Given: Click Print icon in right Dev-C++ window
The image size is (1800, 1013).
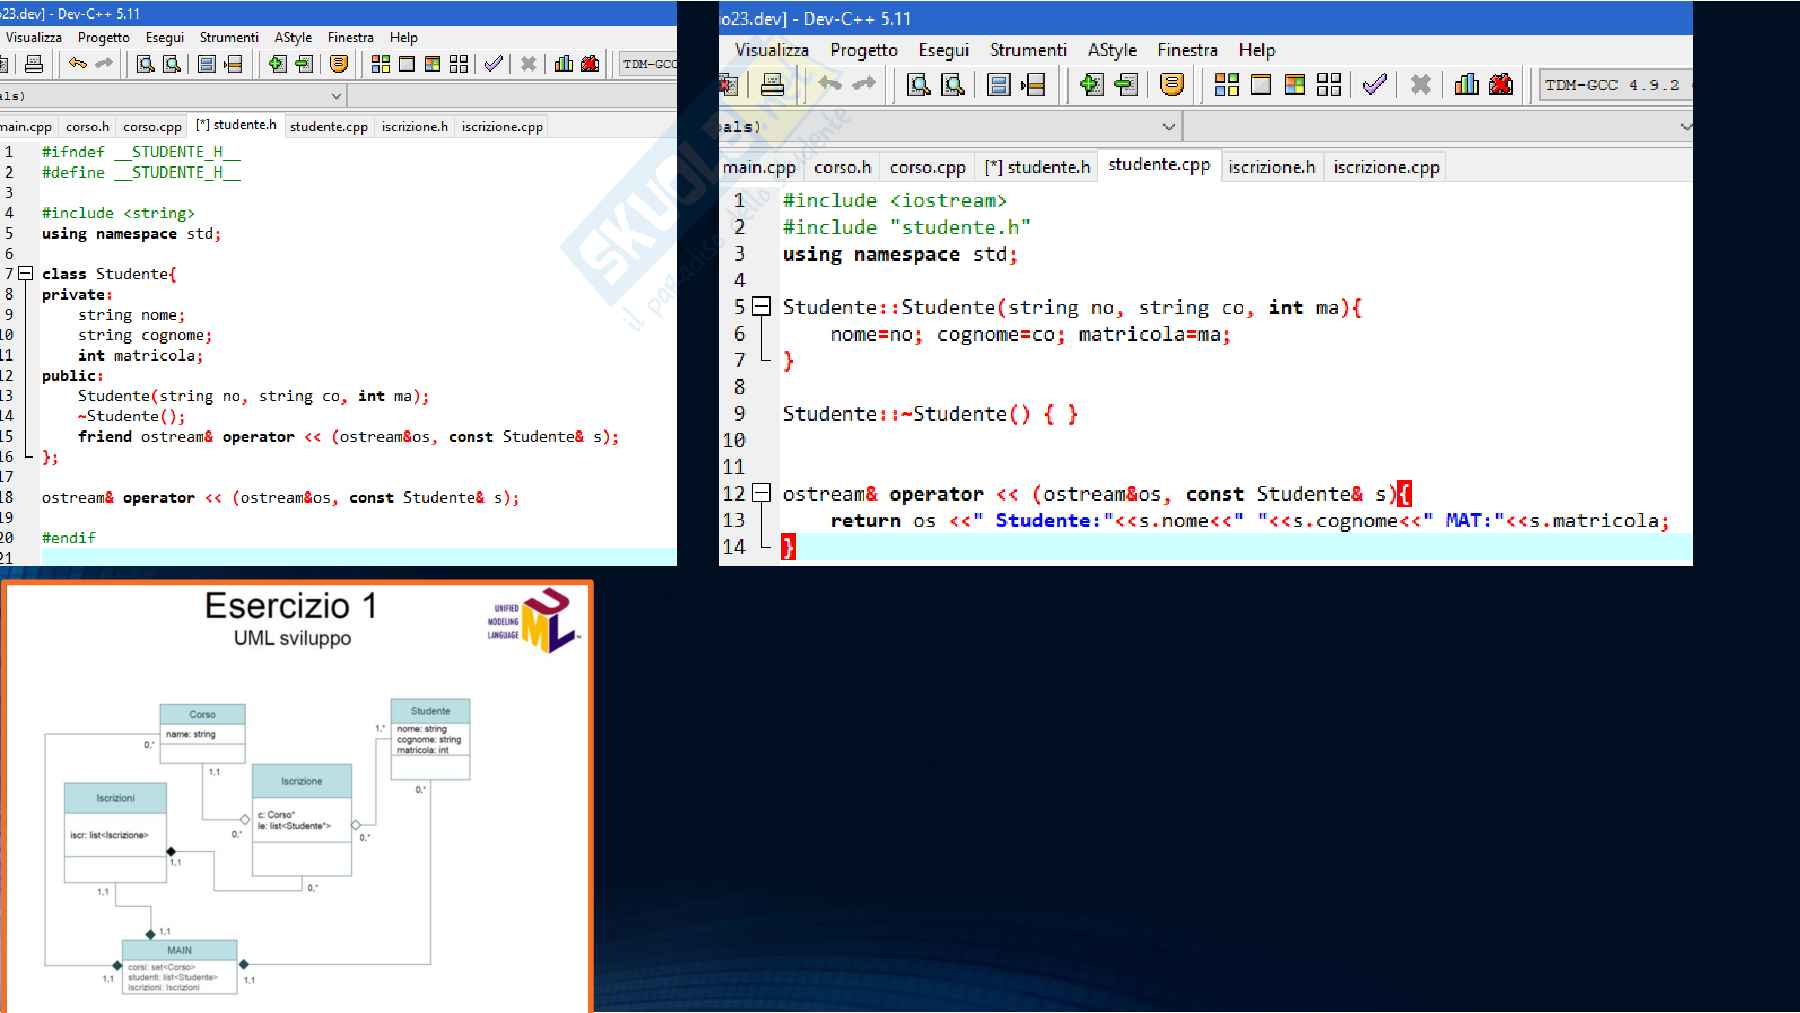Looking at the screenshot, I should point(772,85).
